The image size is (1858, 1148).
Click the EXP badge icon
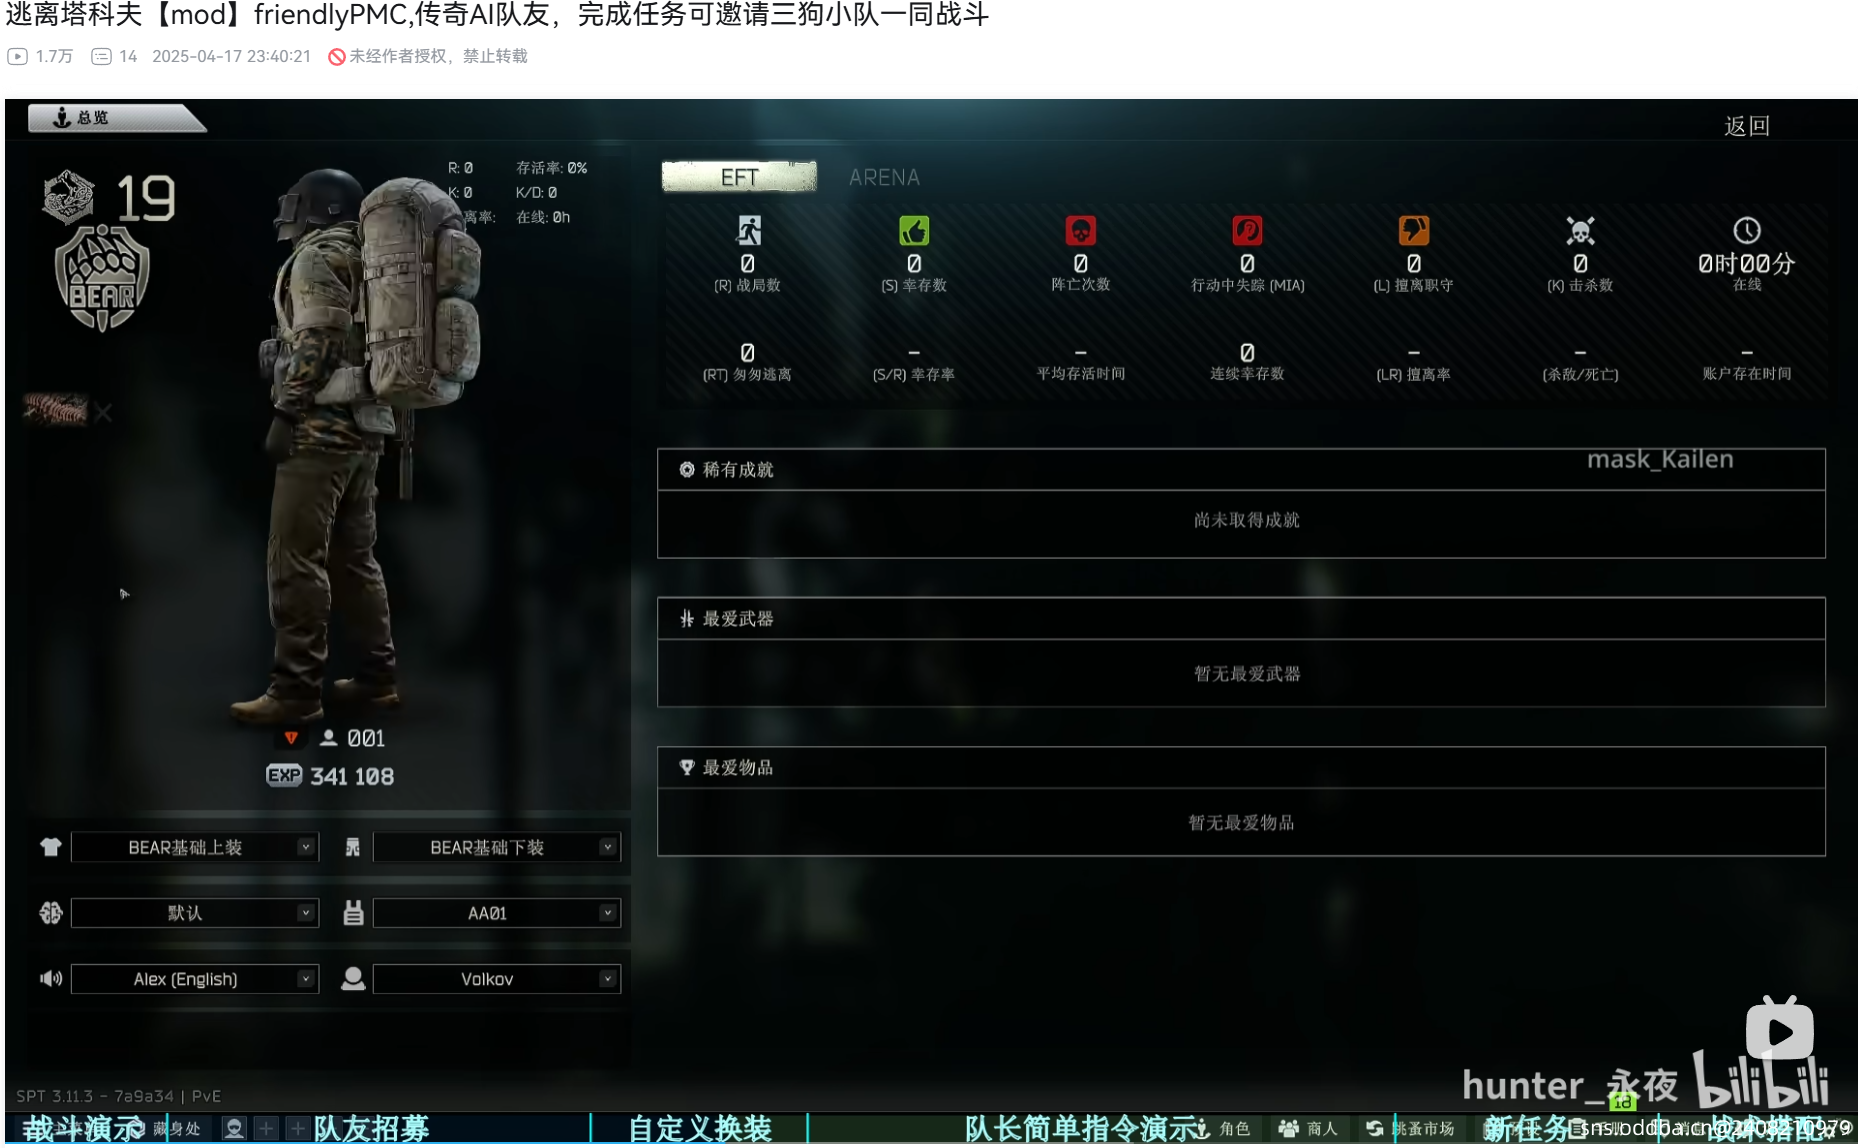point(284,775)
